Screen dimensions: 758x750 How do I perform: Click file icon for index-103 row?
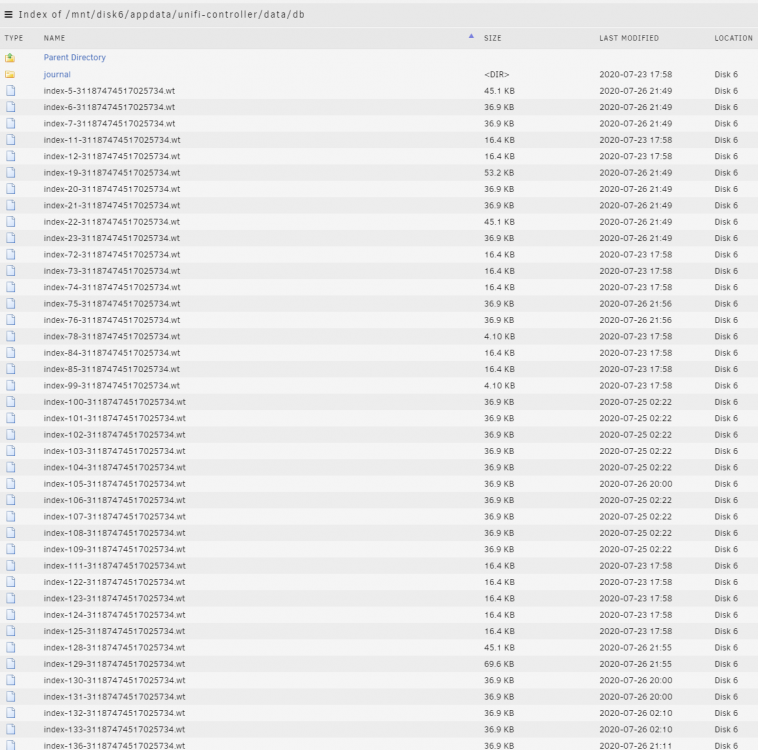point(11,451)
